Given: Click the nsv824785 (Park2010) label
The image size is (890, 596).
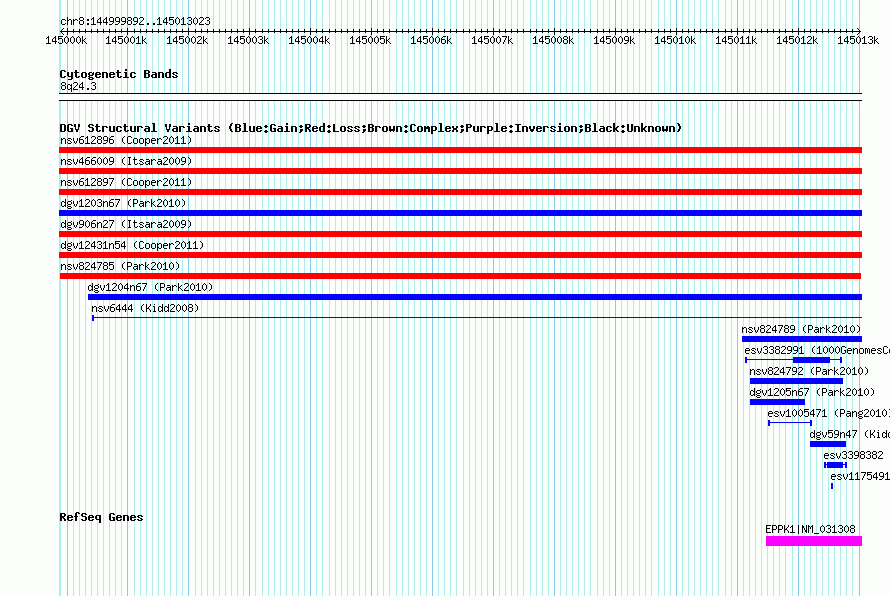Looking at the screenshot, I should coord(120,266).
